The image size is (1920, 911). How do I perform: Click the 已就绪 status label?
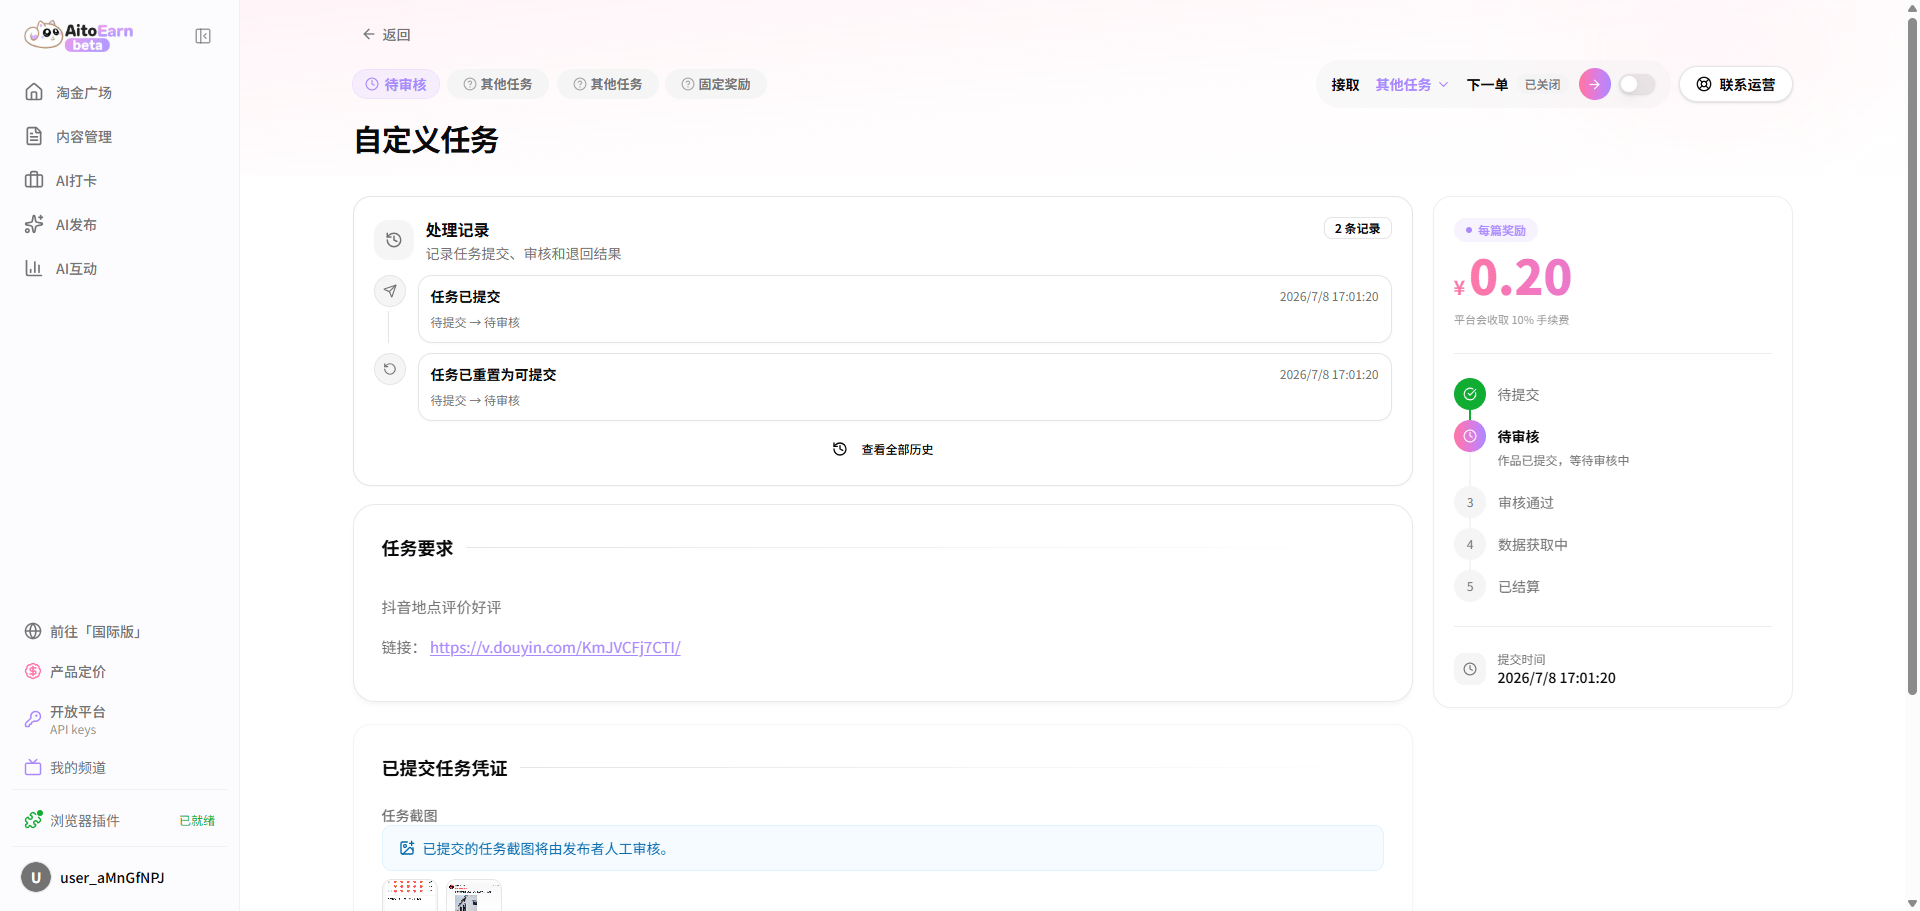click(197, 821)
